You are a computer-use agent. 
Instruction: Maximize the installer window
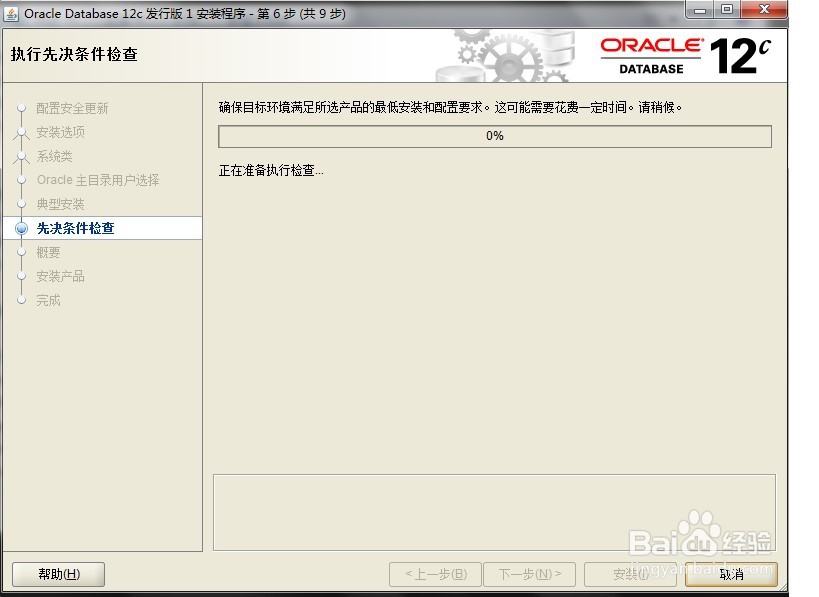727,9
